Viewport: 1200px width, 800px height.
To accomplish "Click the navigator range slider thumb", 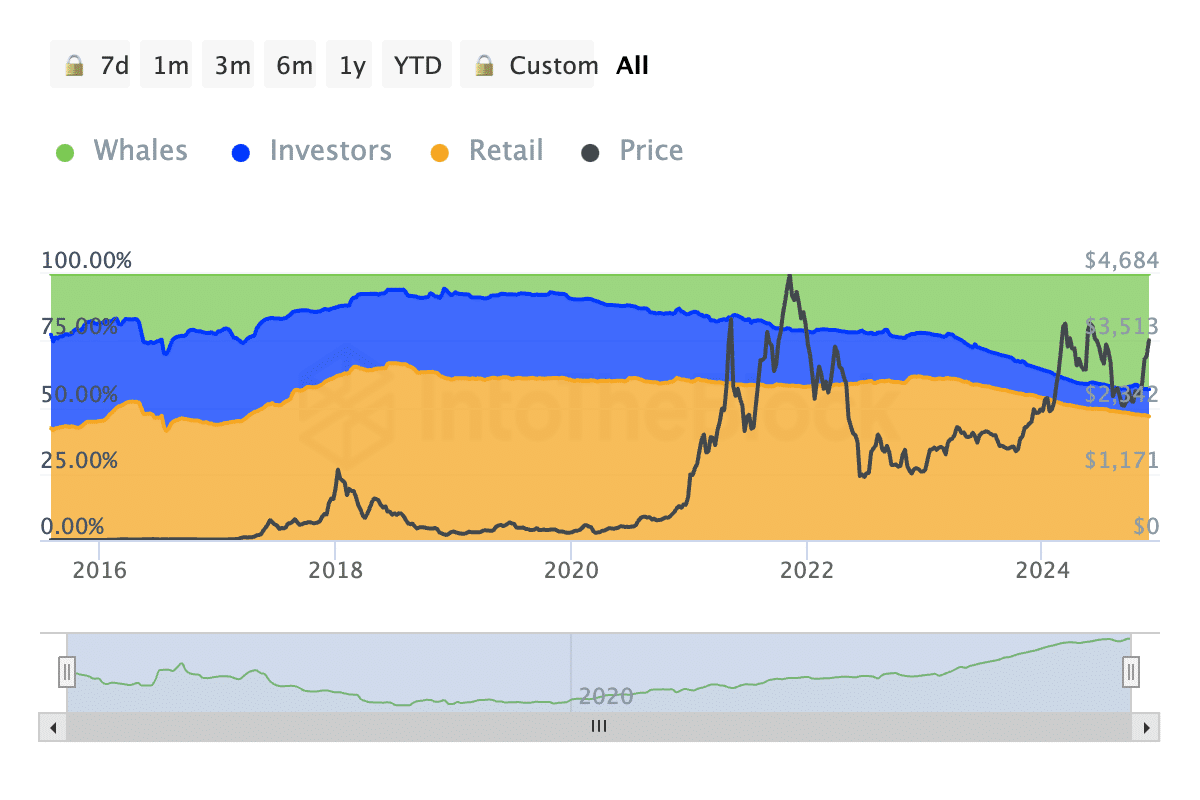I will click(x=598, y=728).
